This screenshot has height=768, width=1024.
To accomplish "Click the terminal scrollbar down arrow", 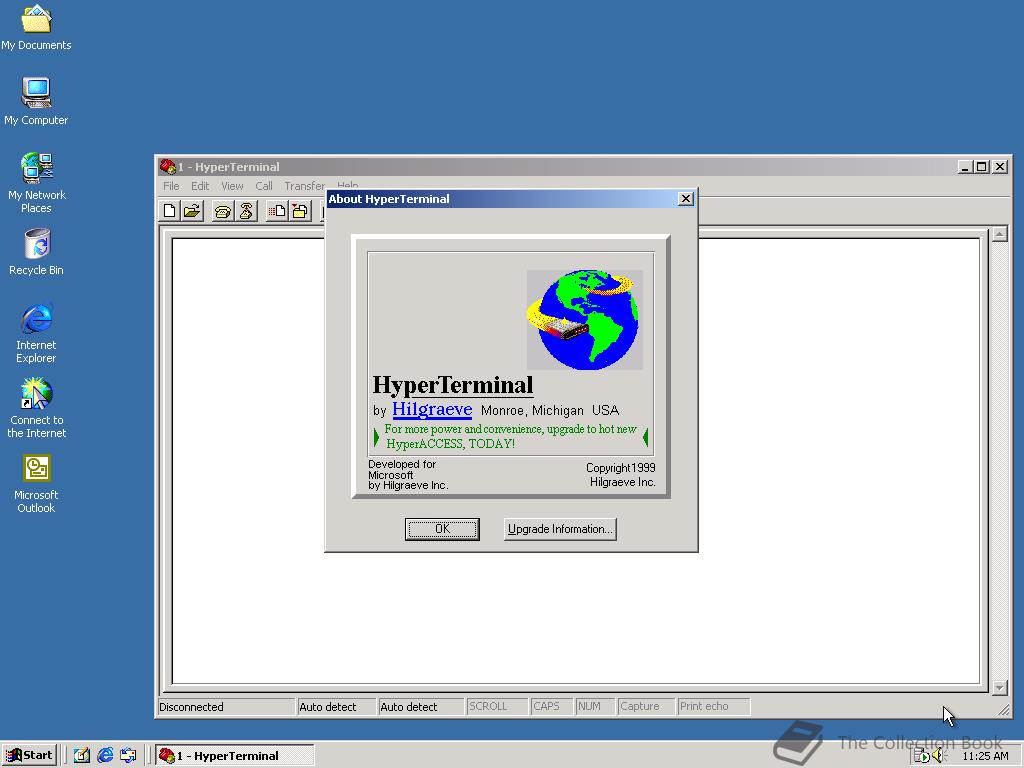I will [x=999, y=688].
